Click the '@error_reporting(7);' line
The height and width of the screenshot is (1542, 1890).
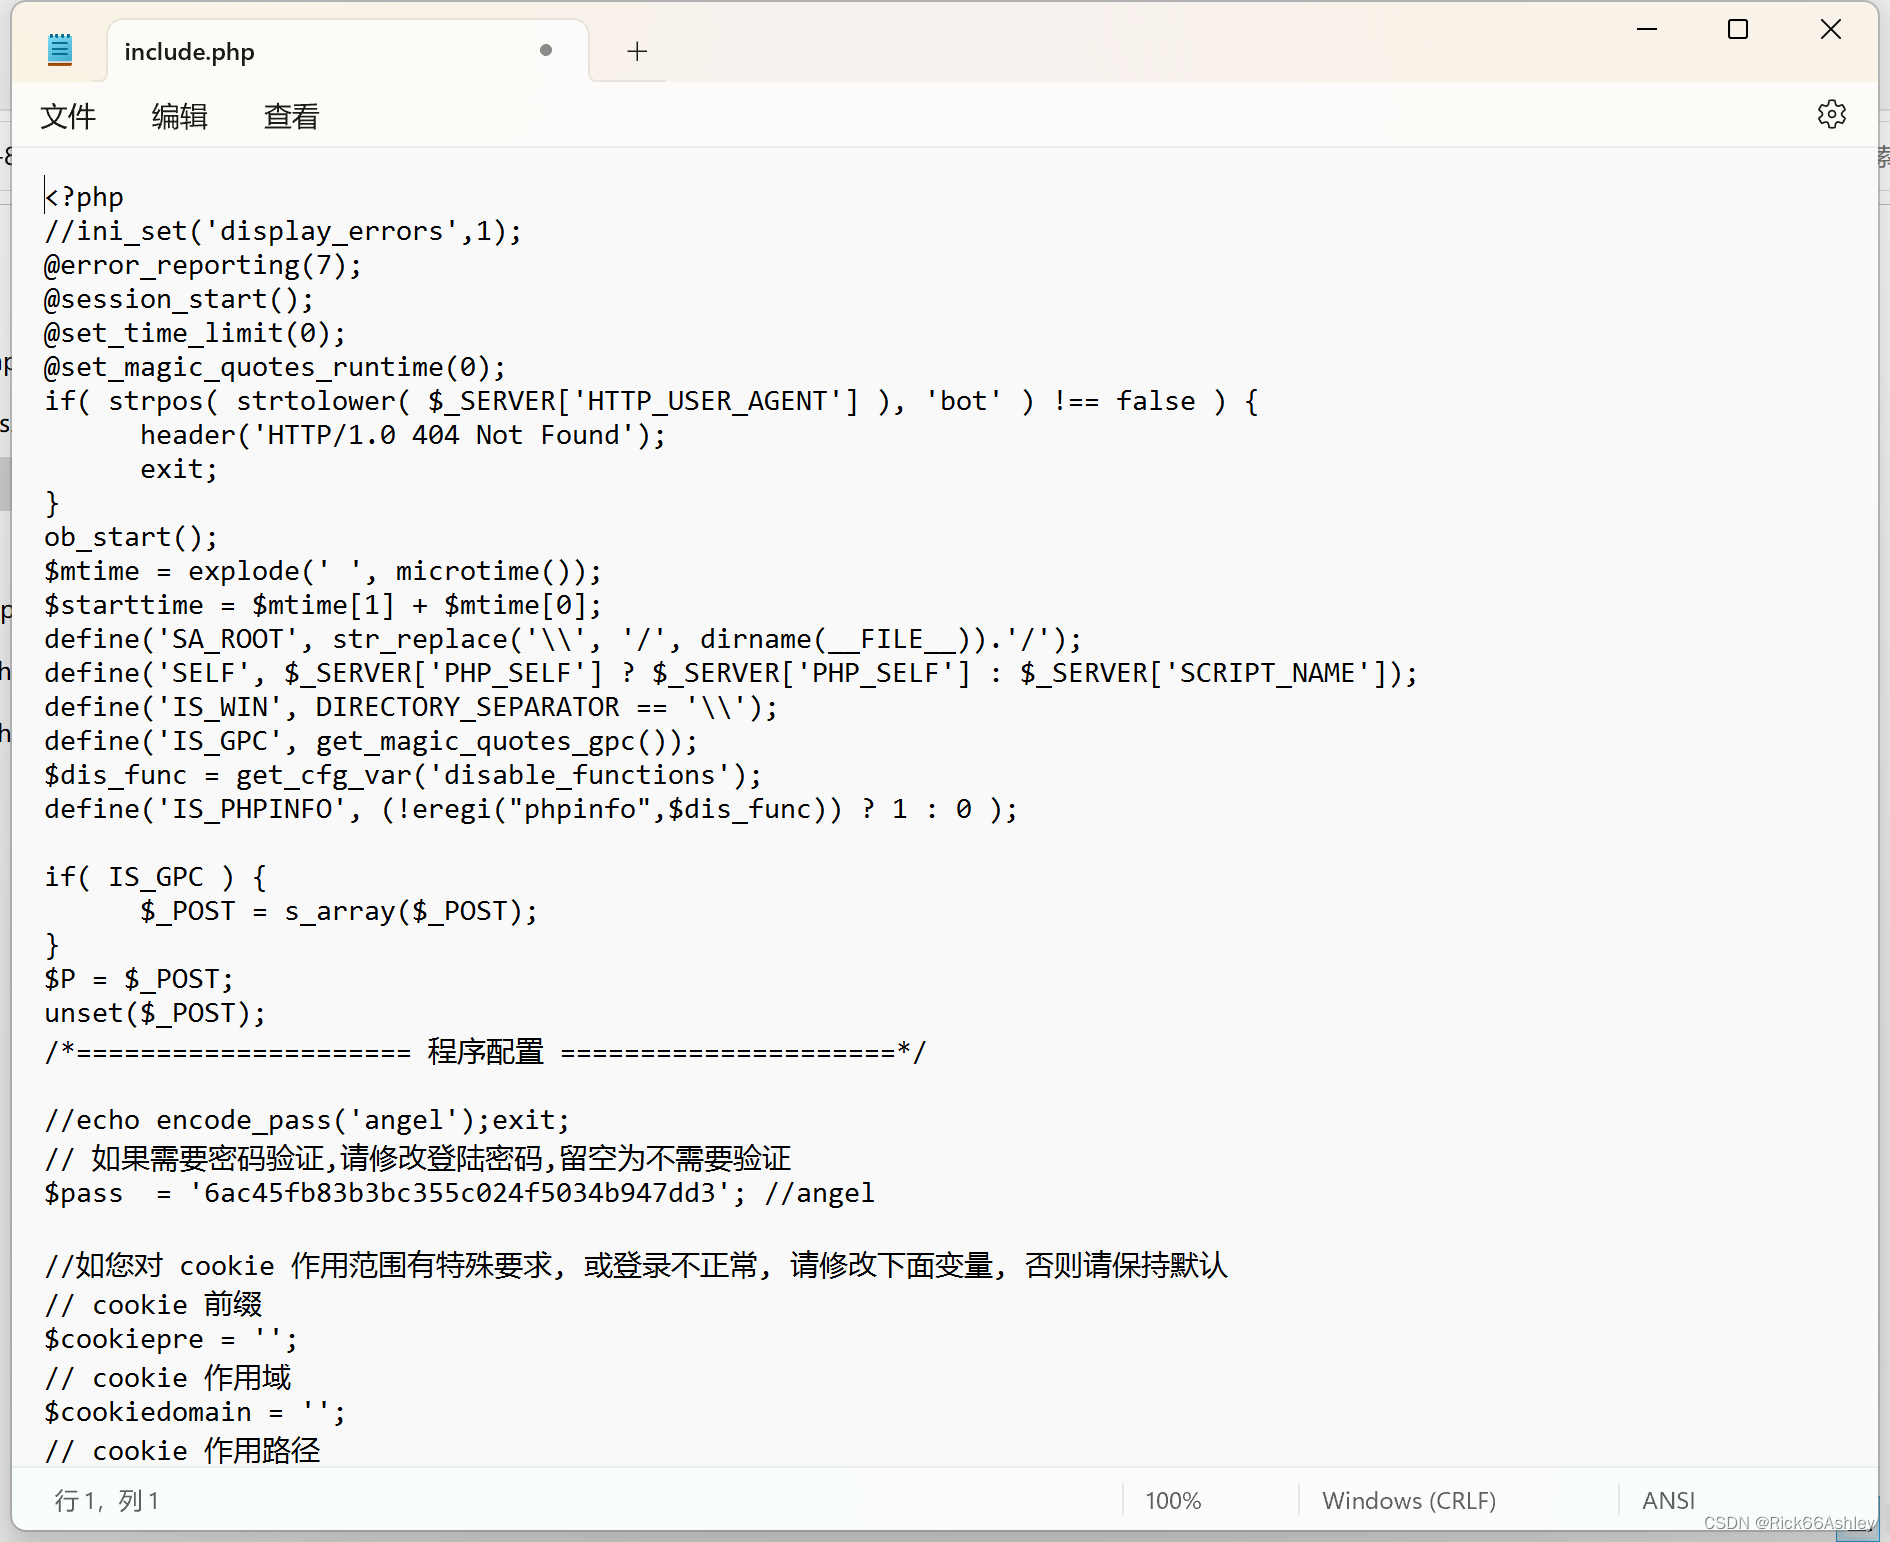tap(203, 265)
